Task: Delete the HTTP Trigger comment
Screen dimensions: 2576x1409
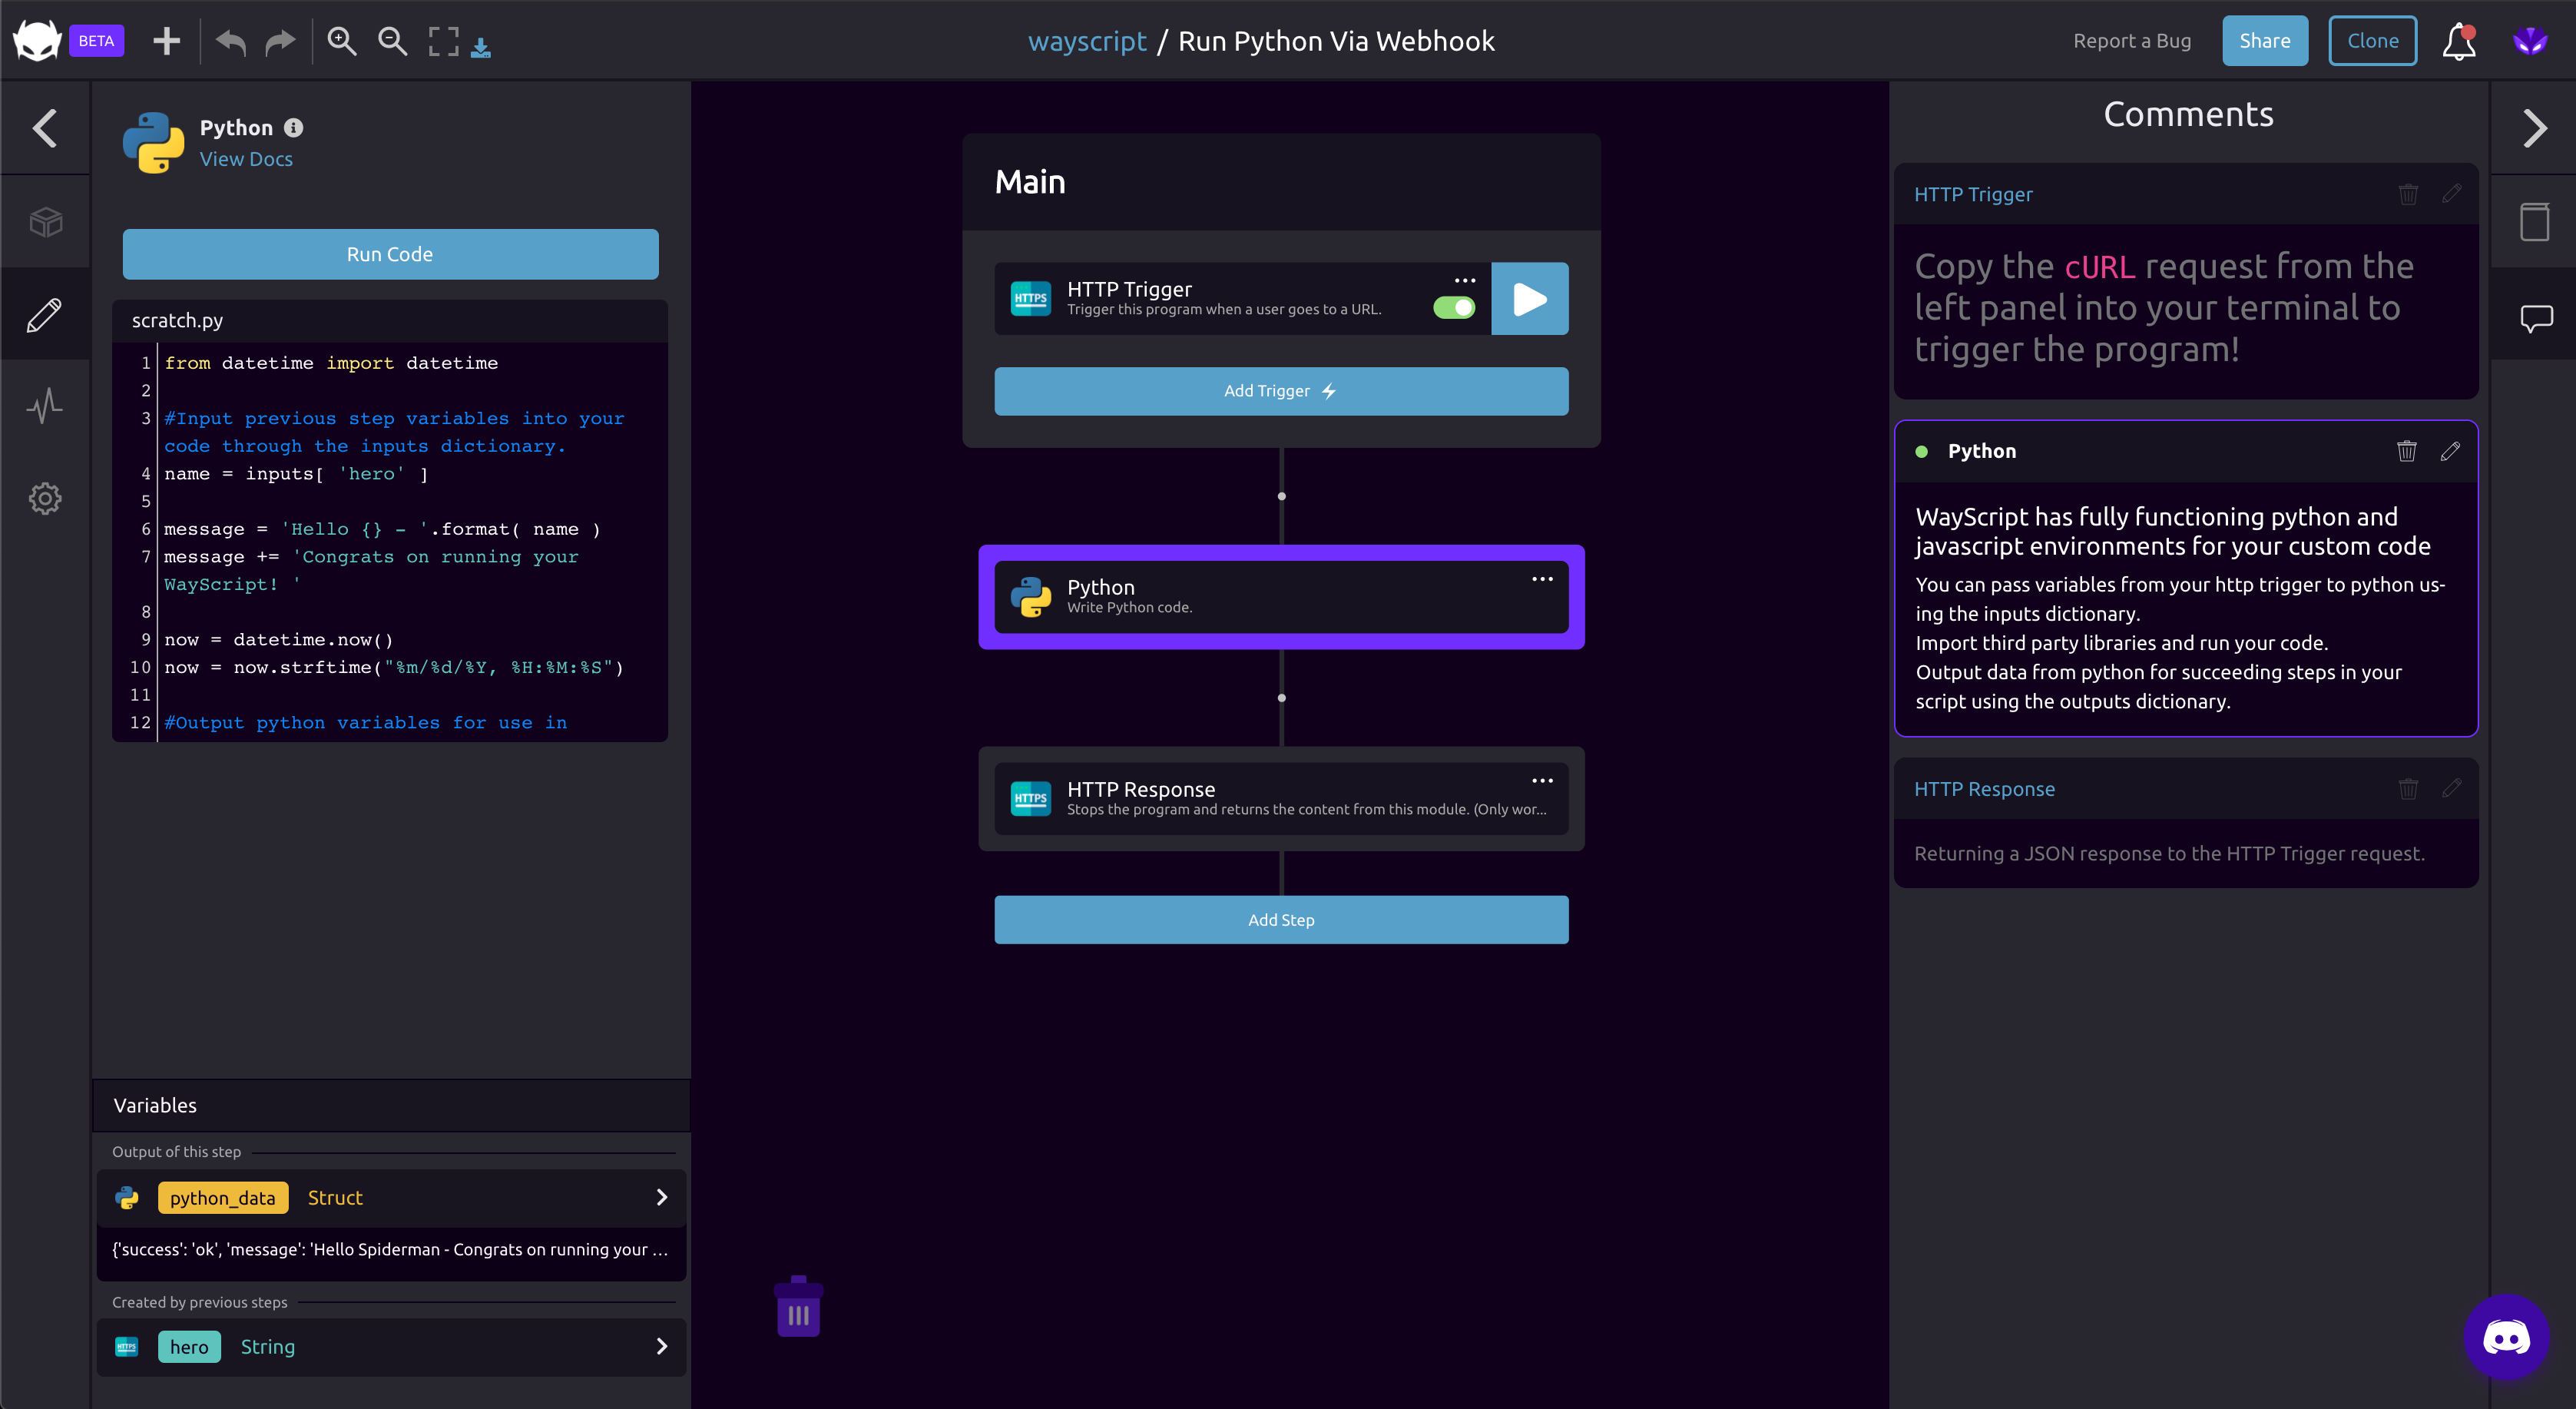Action: click(2408, 194)
